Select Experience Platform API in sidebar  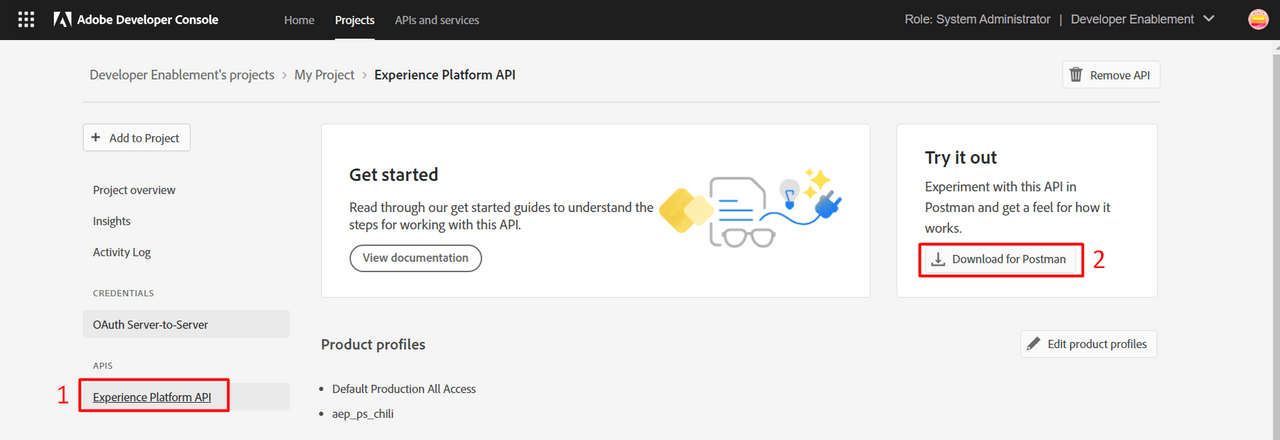[186, 397]
